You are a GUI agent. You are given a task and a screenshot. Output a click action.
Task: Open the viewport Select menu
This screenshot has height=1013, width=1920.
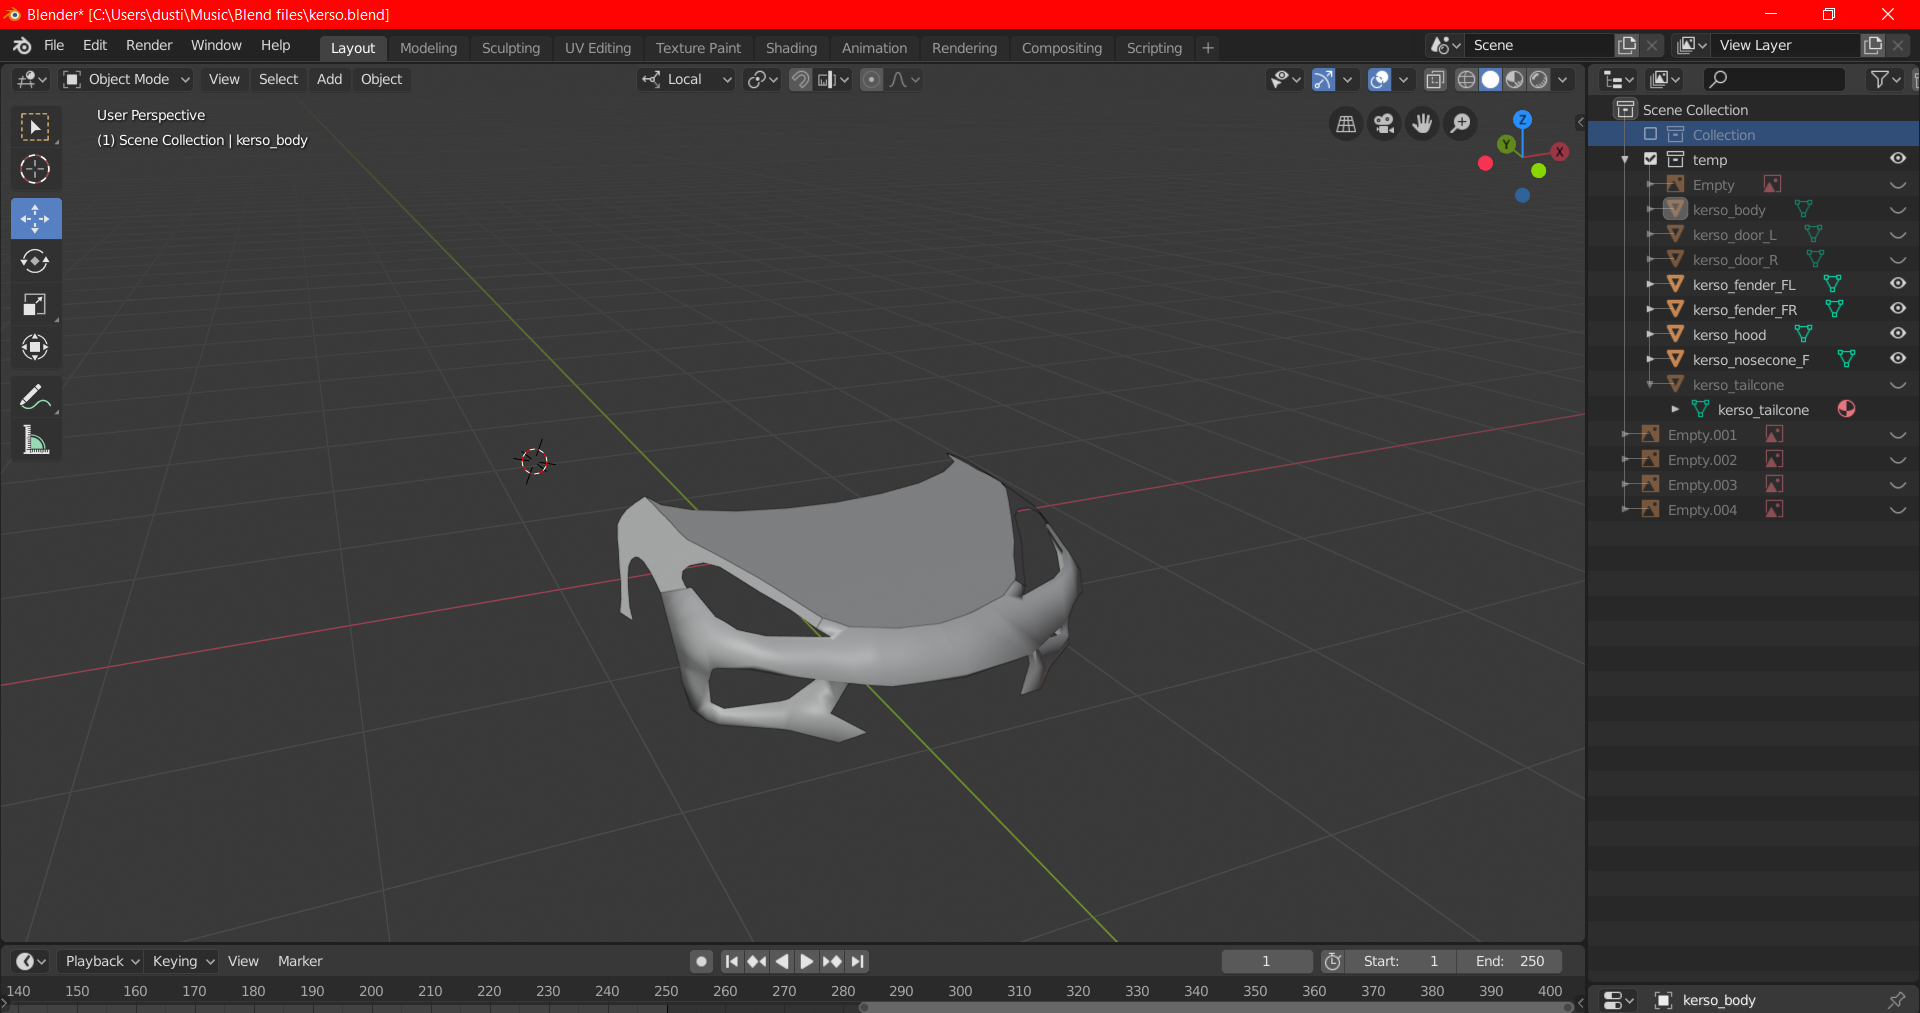(278, 79)
